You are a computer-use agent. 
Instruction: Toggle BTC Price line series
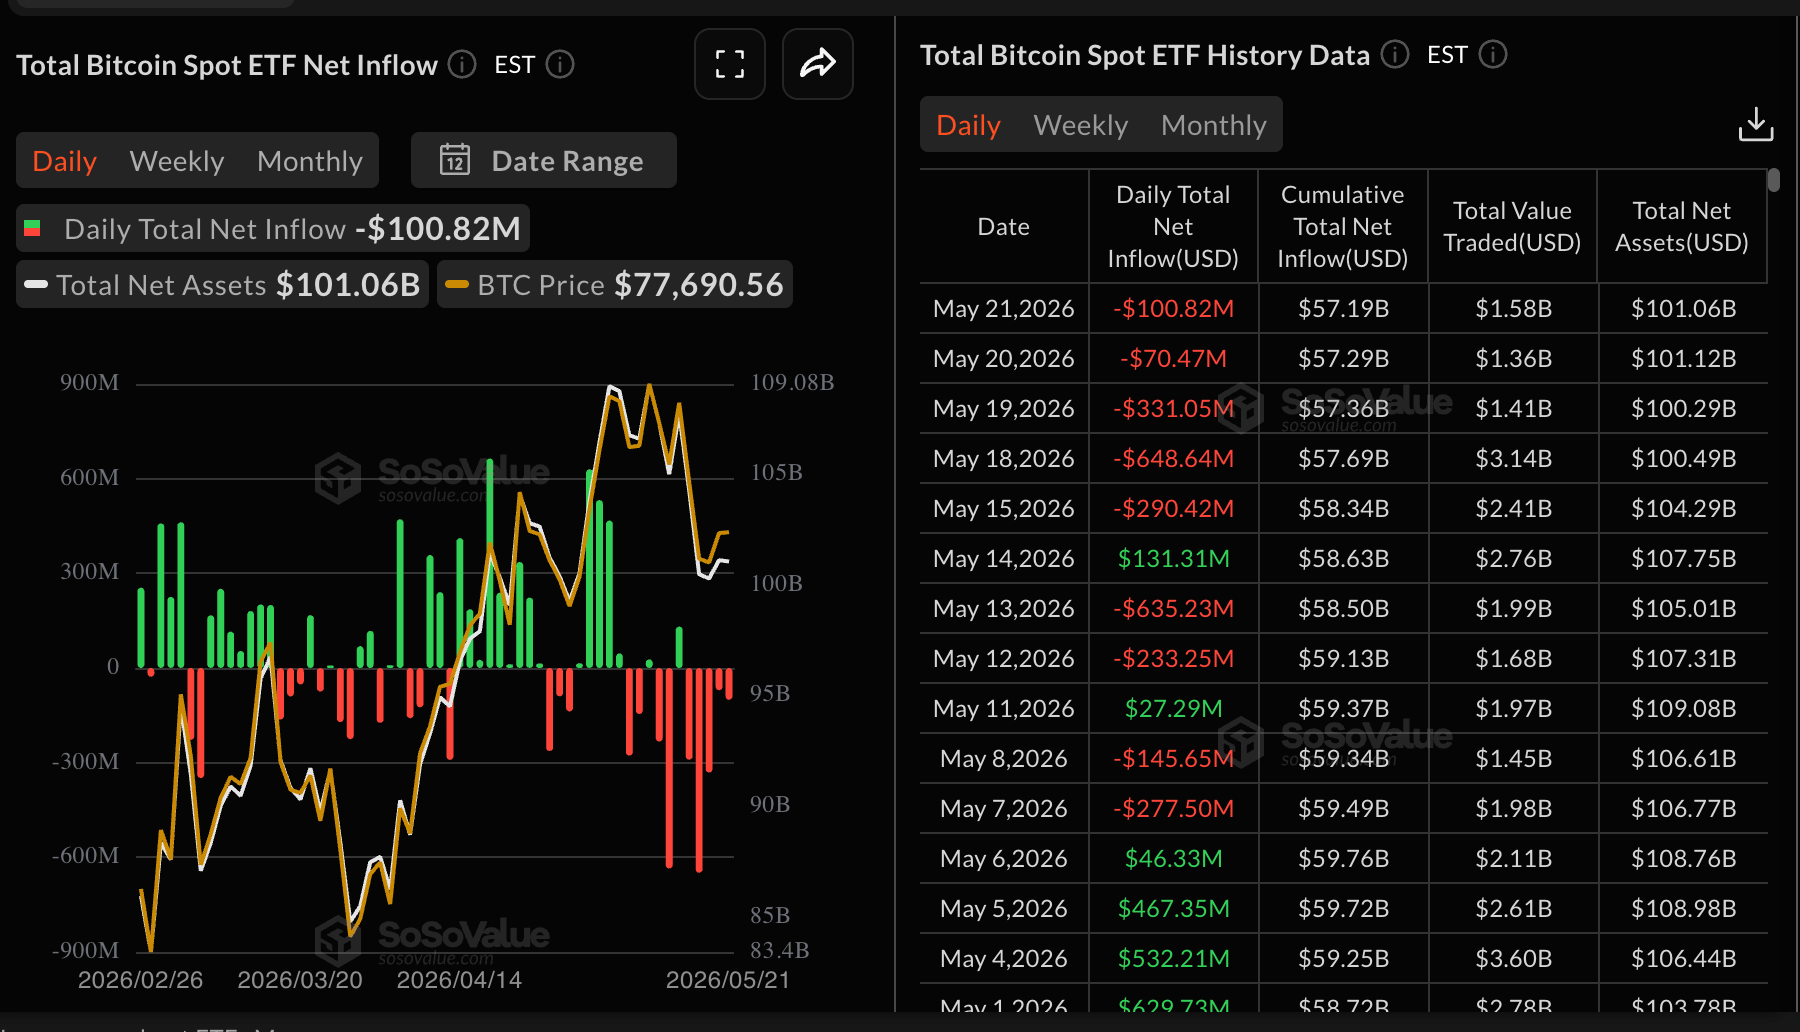point(615,285)
